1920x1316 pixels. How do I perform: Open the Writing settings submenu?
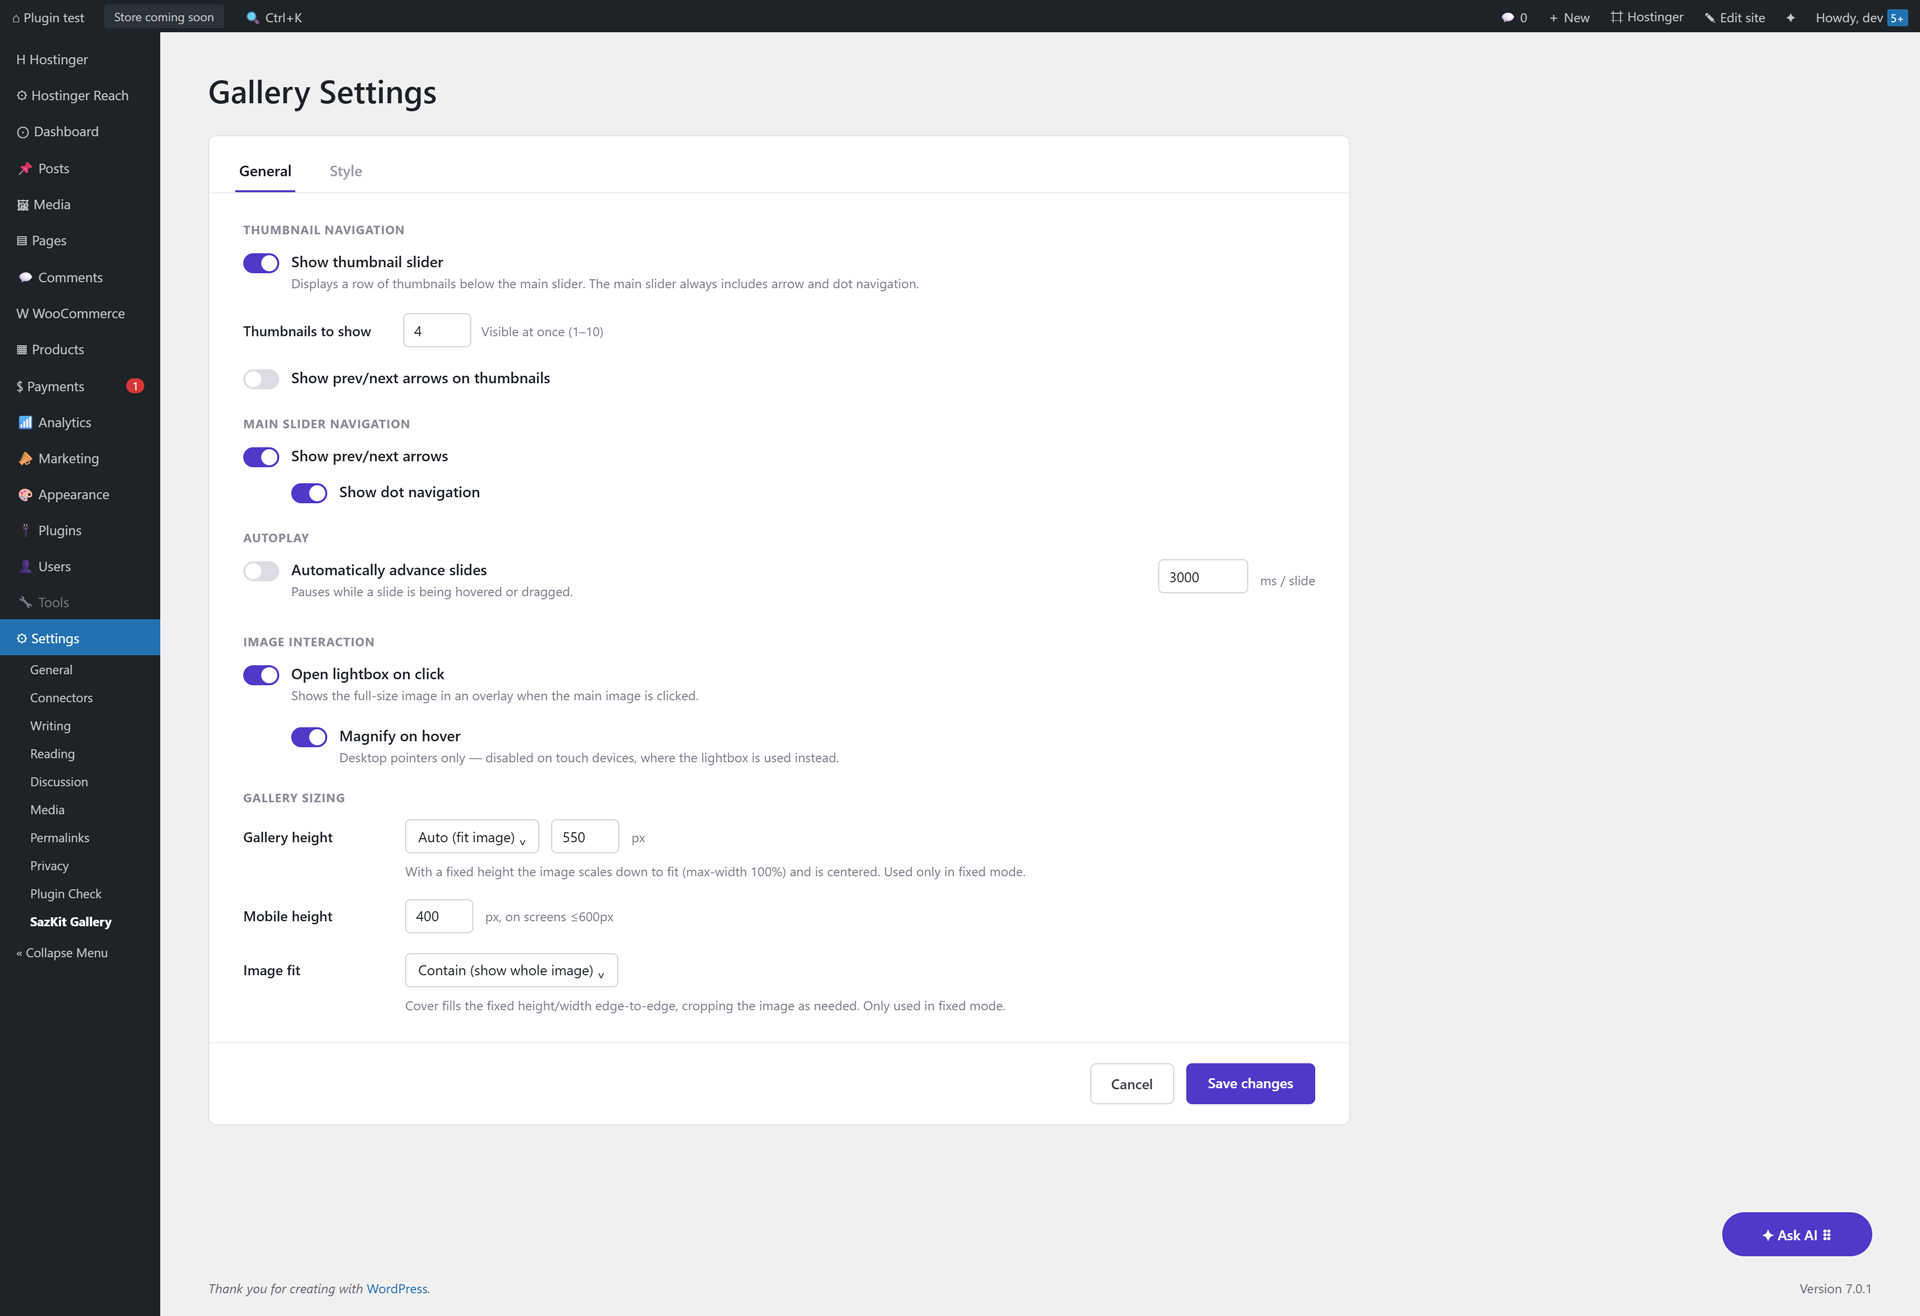pyautogui.click(x=50, y=726)
